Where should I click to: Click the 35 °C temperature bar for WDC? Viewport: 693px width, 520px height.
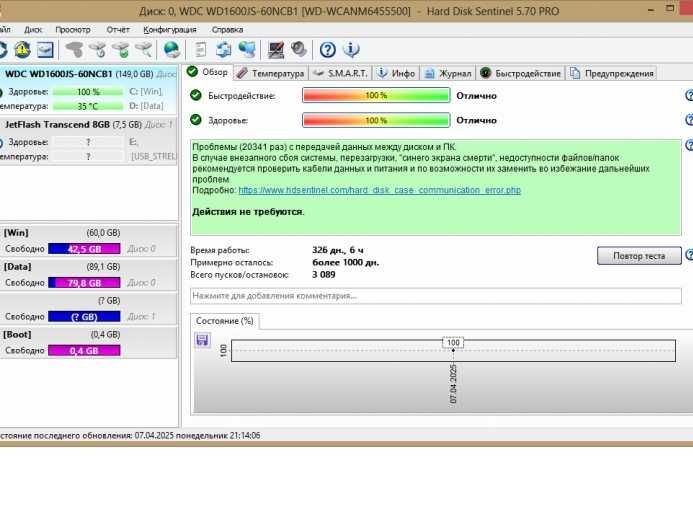click(x=88, y=106)
